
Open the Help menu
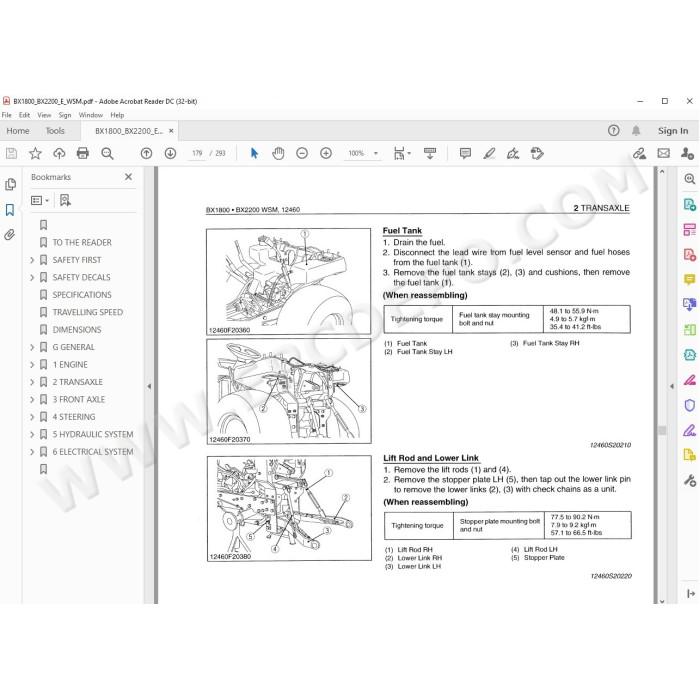(x=117, y=115)
